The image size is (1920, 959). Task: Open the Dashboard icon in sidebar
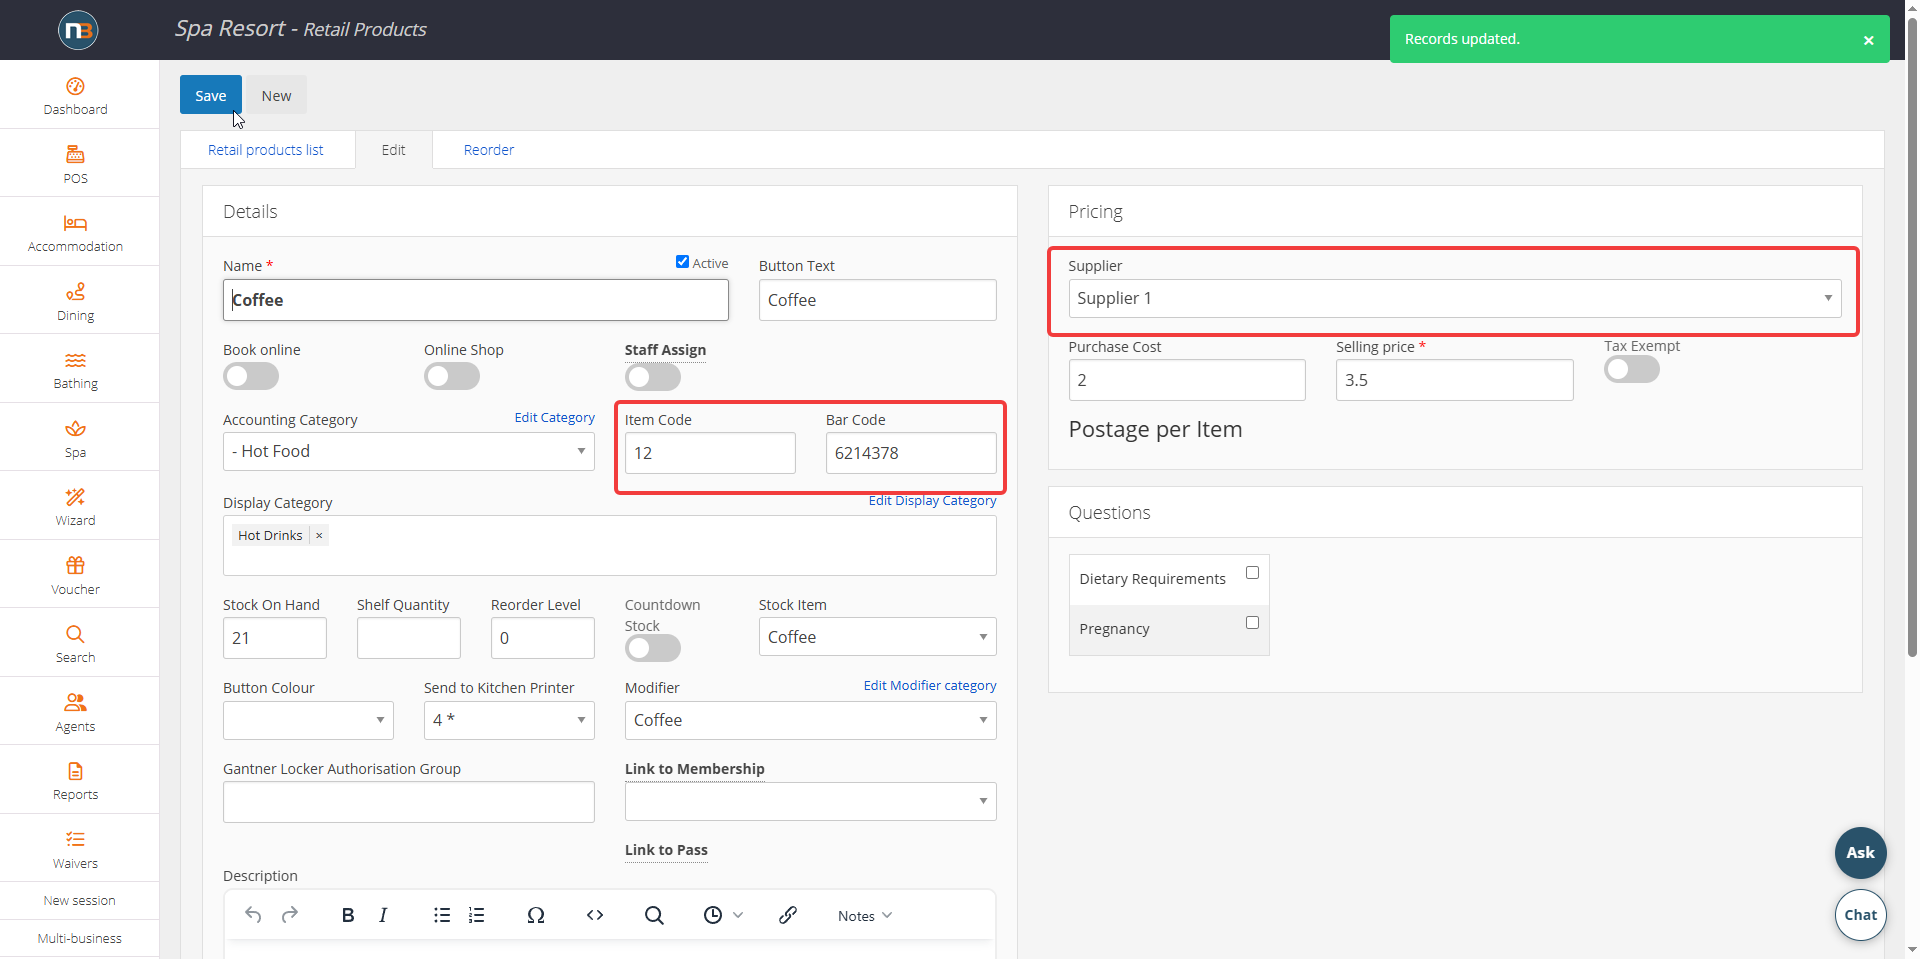click(75, 86)
